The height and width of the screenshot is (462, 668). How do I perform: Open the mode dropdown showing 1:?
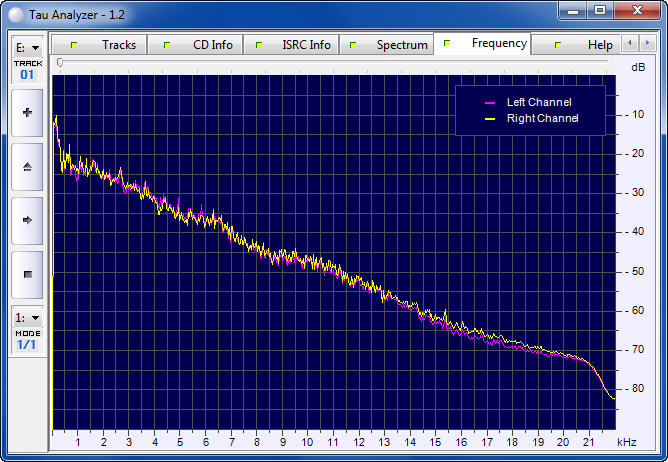coord(27,317)
